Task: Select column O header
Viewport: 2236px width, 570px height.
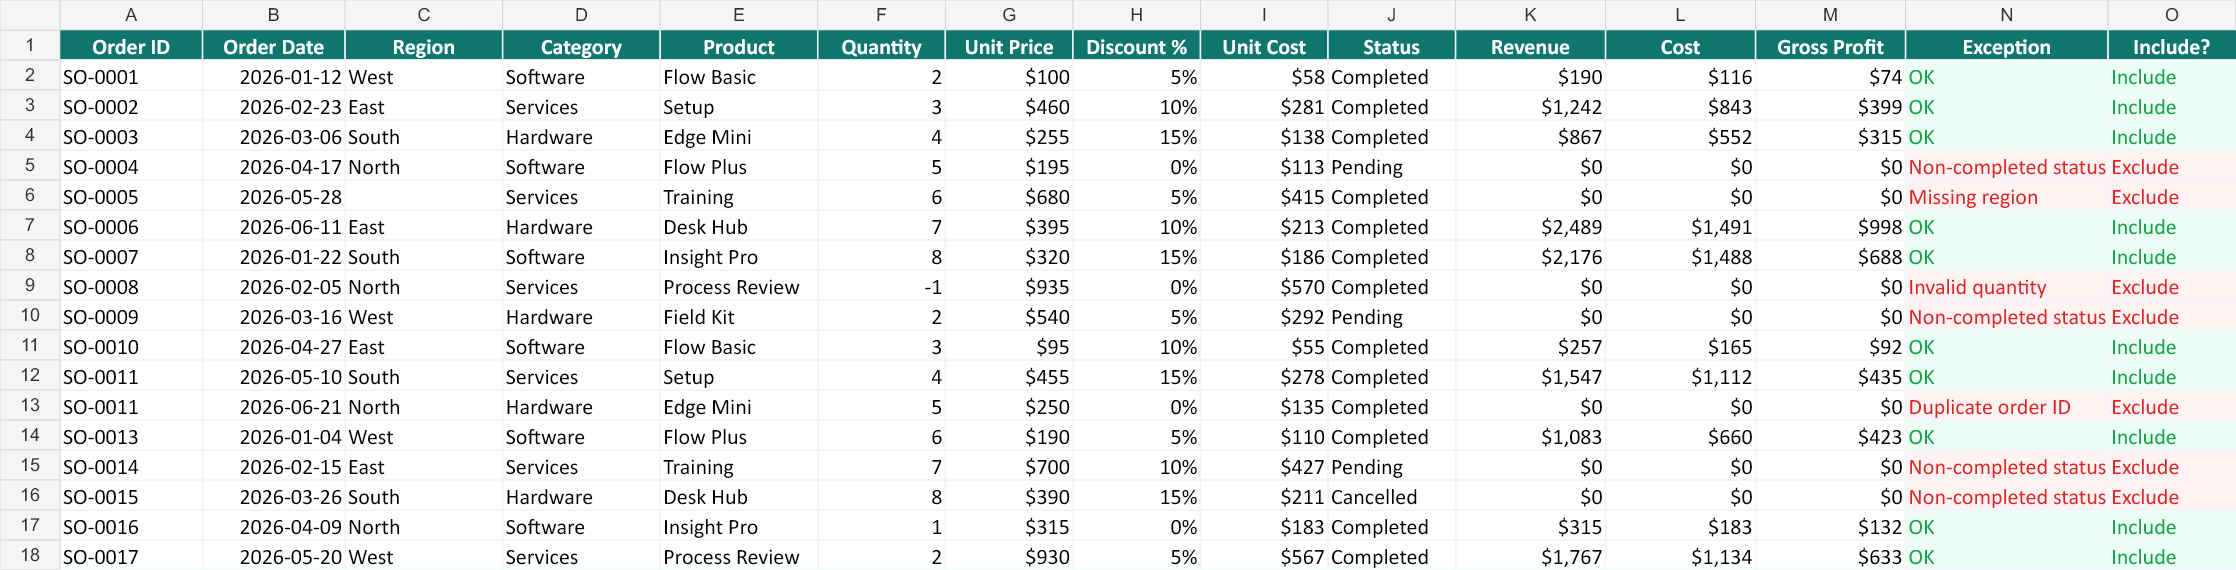Action: [2172, 15]
